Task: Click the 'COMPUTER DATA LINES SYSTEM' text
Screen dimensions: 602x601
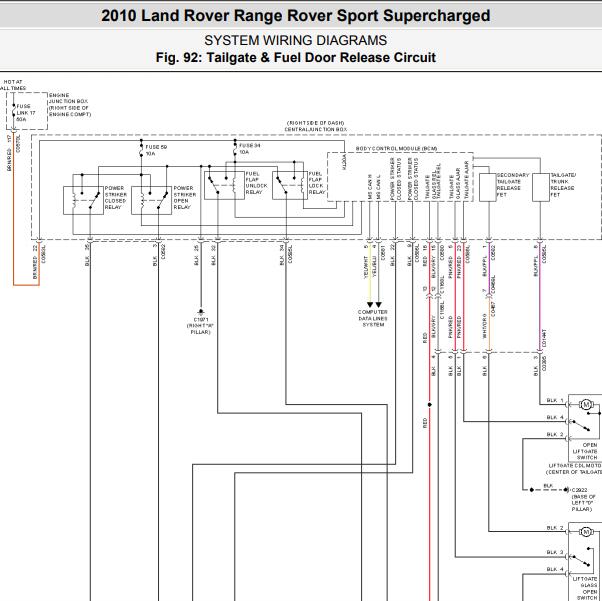Action: pyautogui.click(x=373, y=318)
